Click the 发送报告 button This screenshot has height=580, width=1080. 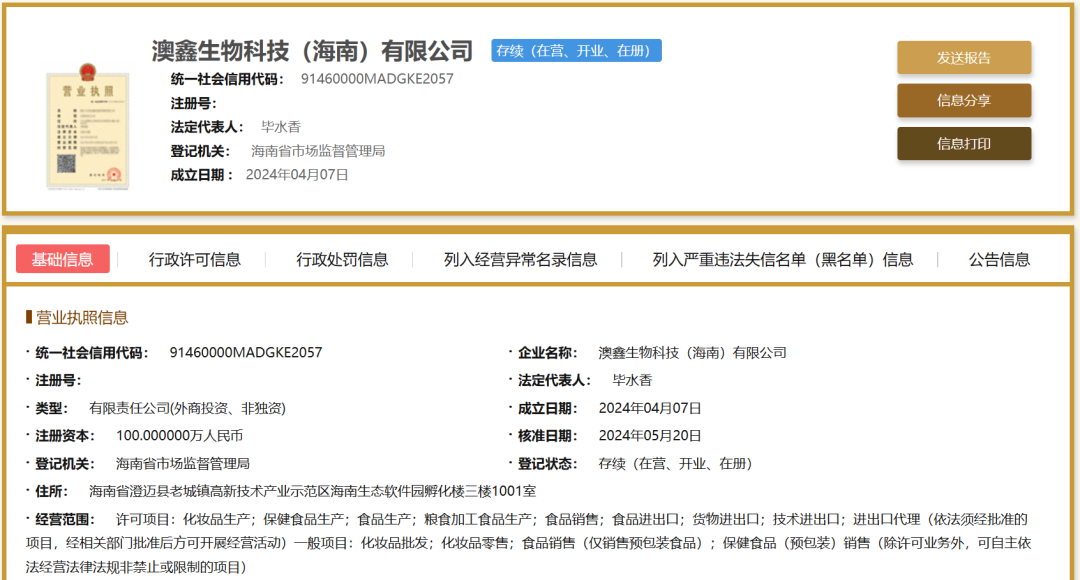[963, 58]
